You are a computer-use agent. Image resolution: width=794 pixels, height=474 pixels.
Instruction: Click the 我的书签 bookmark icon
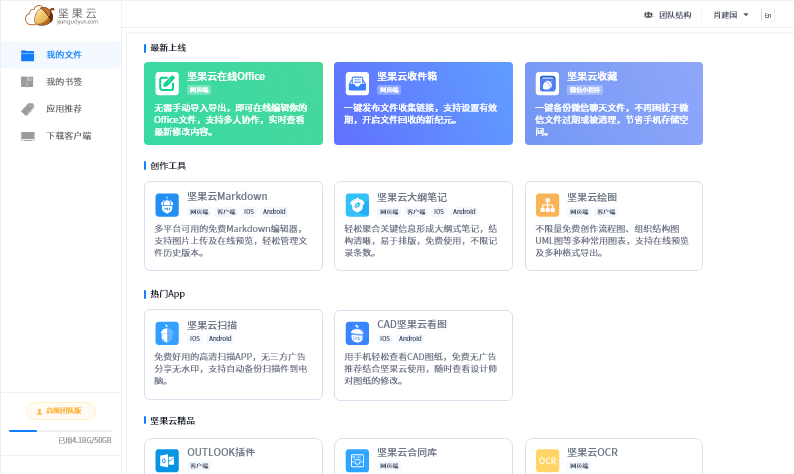point(27,82)
